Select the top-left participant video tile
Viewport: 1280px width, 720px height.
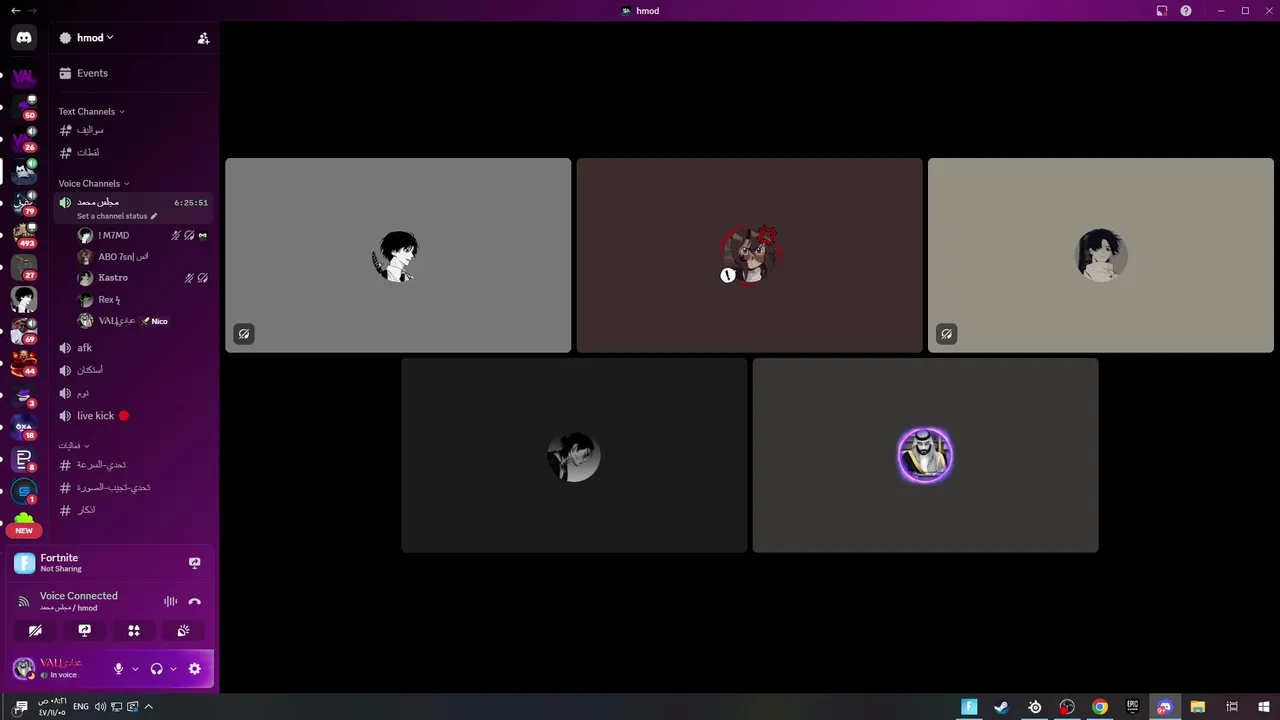[x=398, y=255]
